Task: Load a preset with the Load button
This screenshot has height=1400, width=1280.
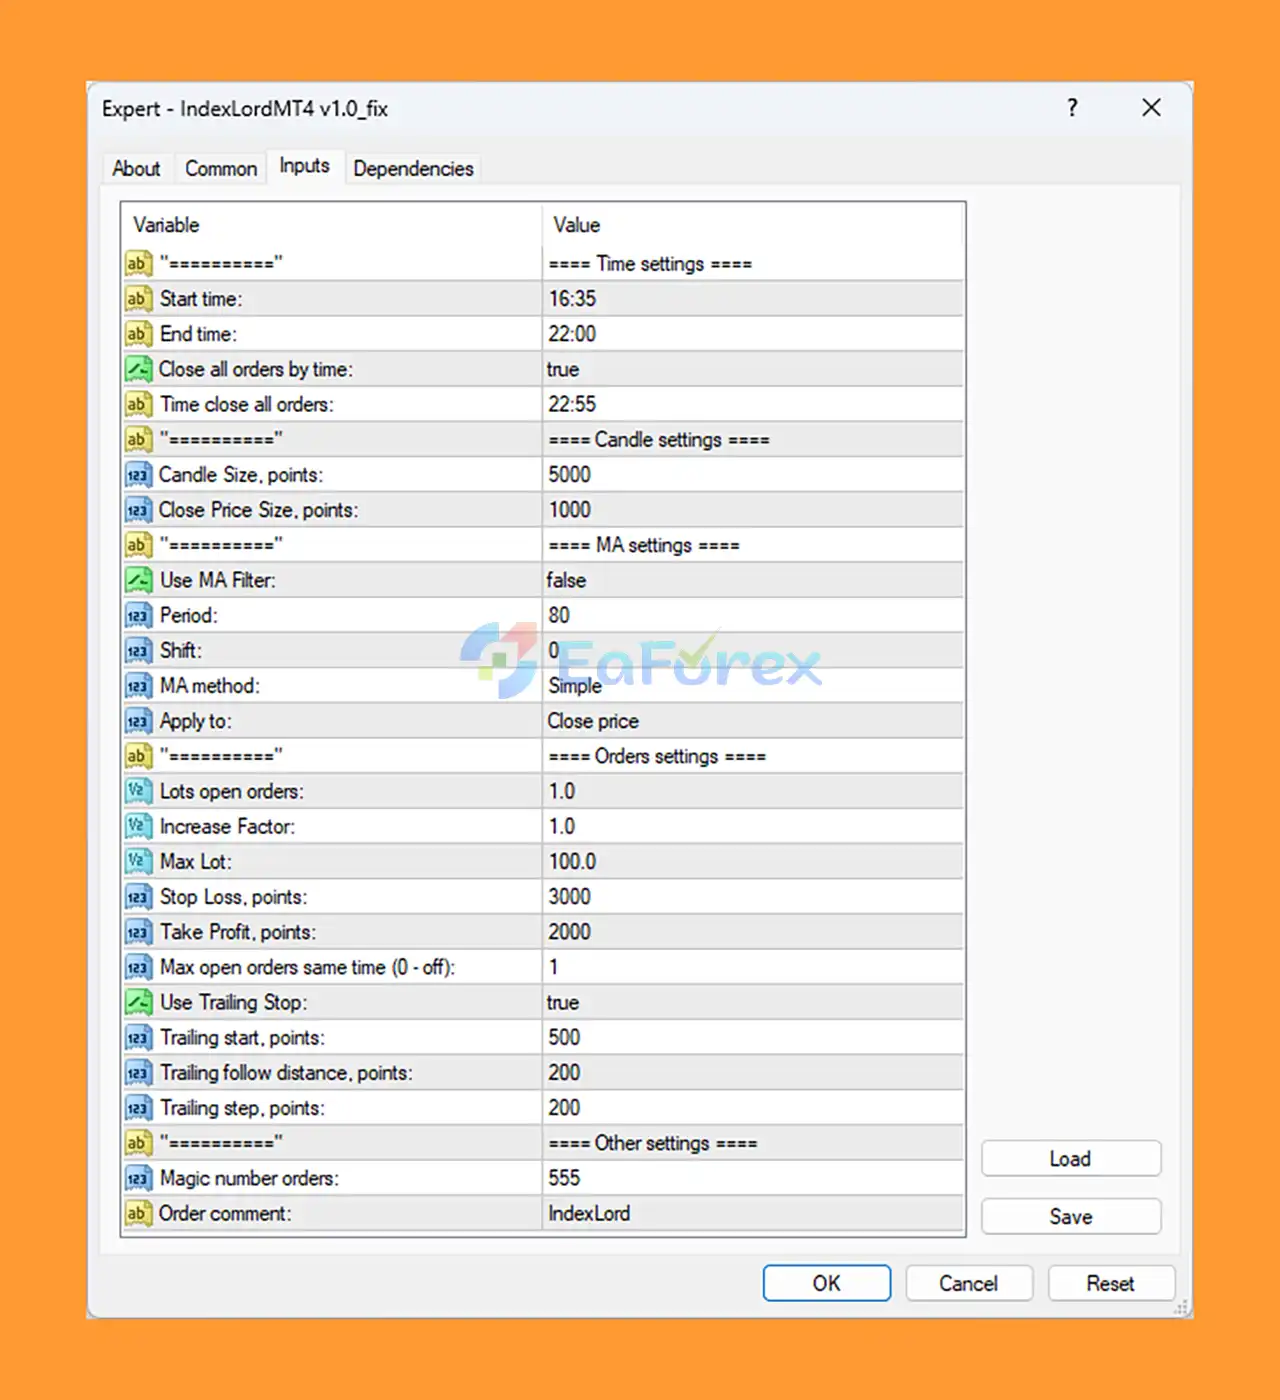Action: tap(1071, 1159)
